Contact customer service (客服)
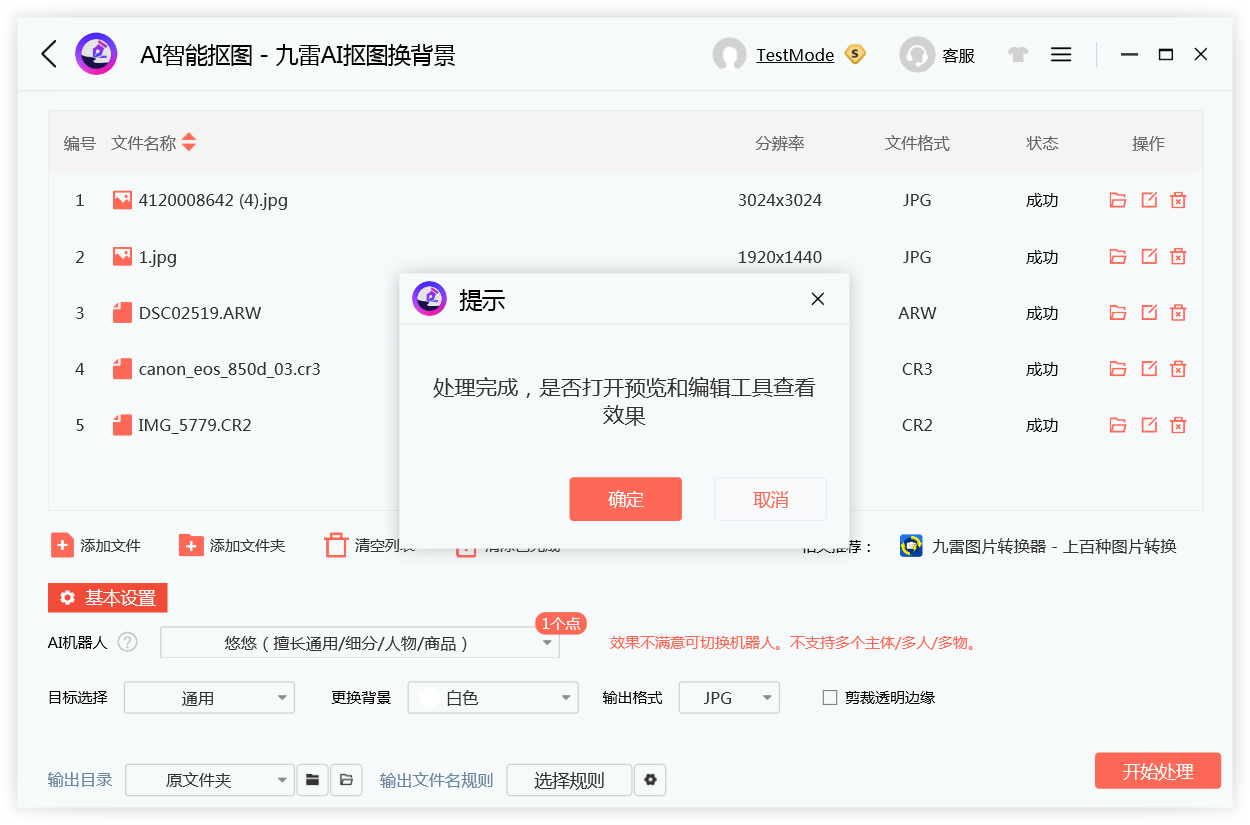 pyautogui.click(x=937, y=55)
